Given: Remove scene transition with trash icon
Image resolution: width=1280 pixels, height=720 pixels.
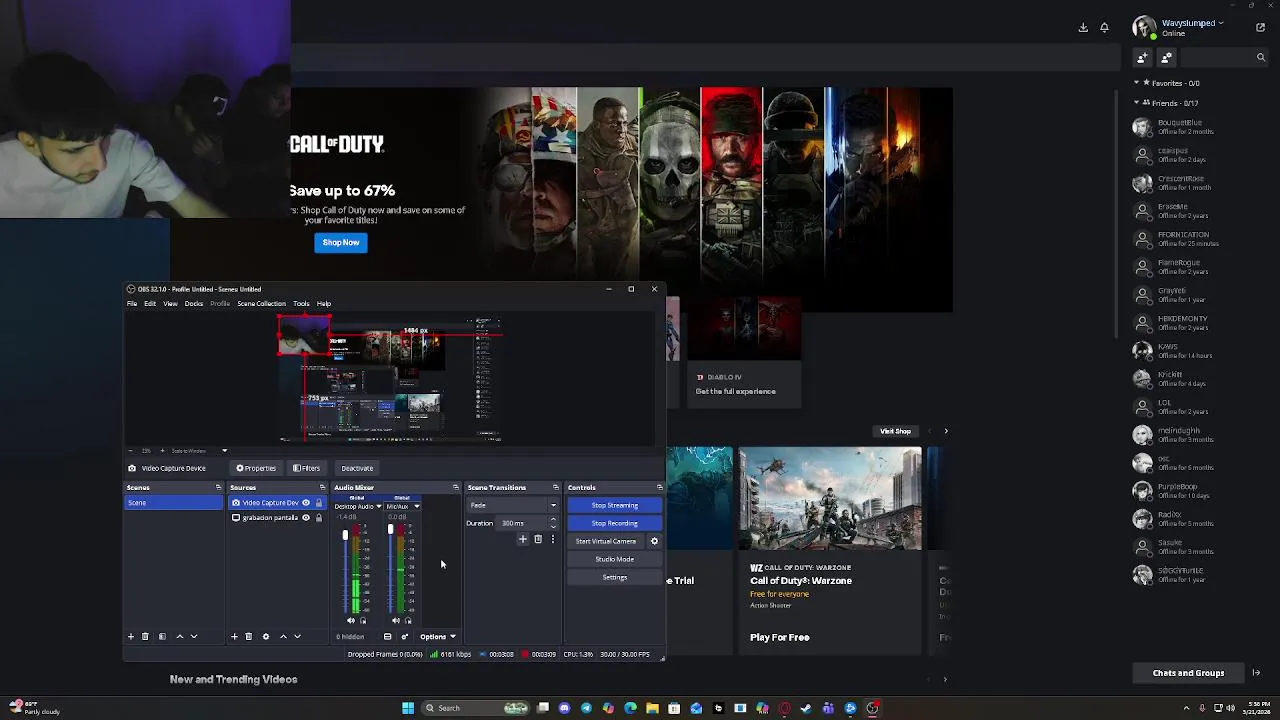Looking at the screenshot, I should coord(538,540).
